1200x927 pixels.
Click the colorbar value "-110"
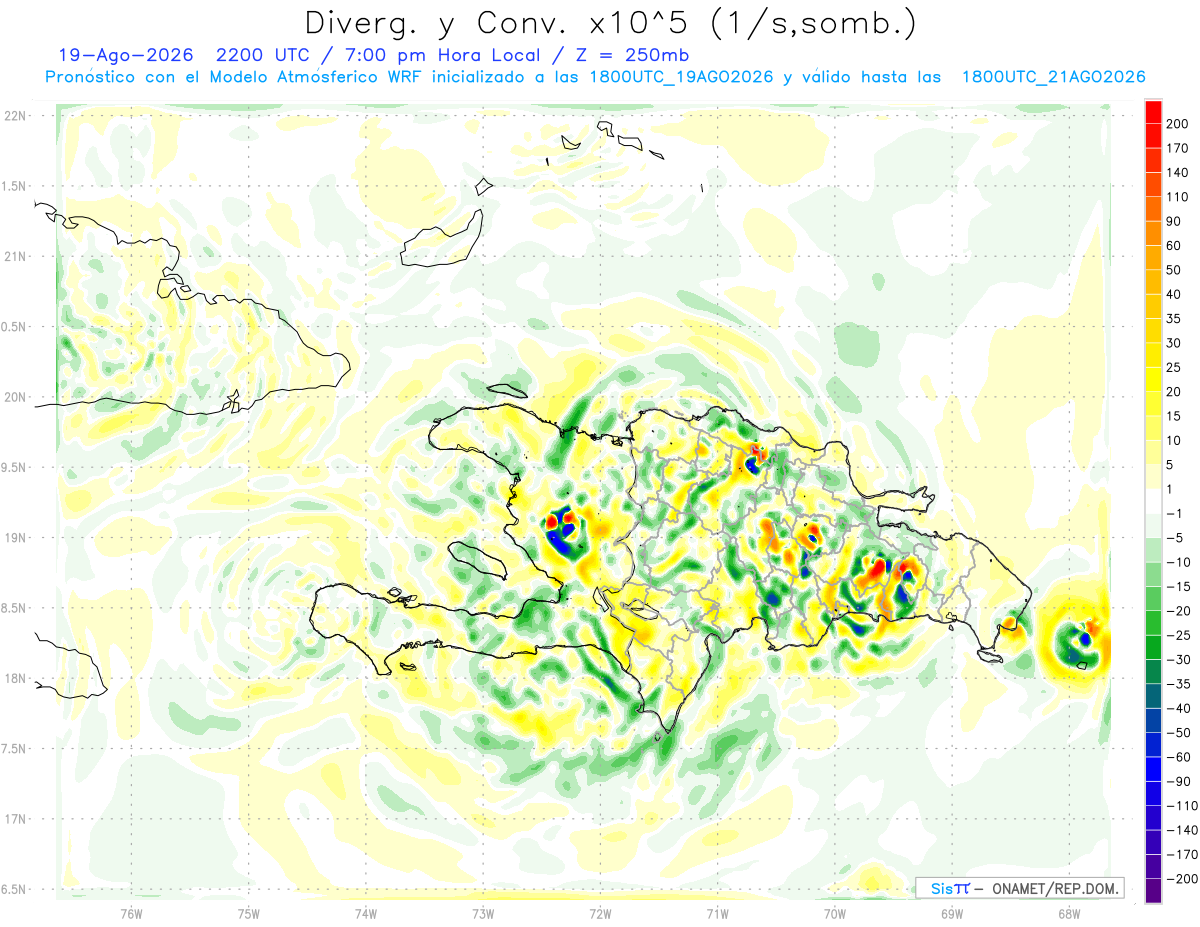pos(1180,805)
